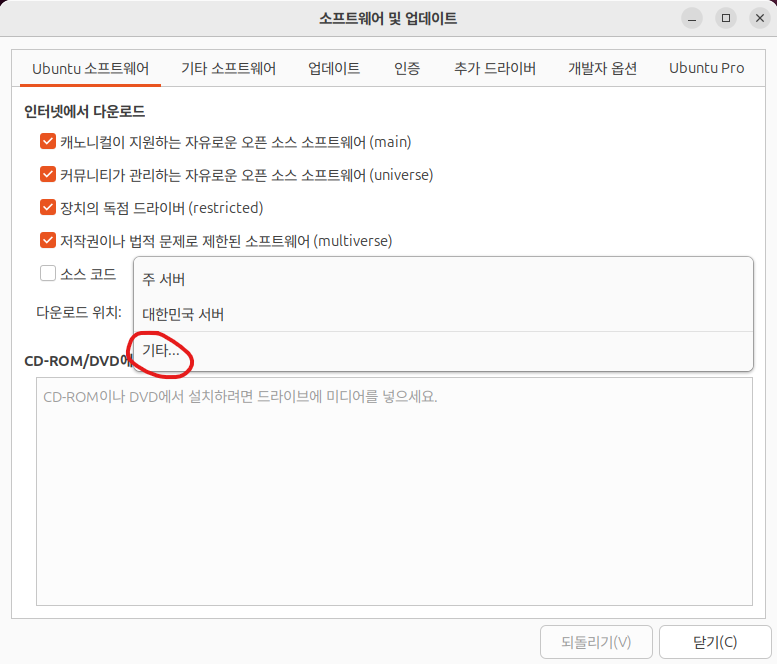Uncheck the main software checkbox
This screenshot has width=777, height=664.
coord(48,141)
